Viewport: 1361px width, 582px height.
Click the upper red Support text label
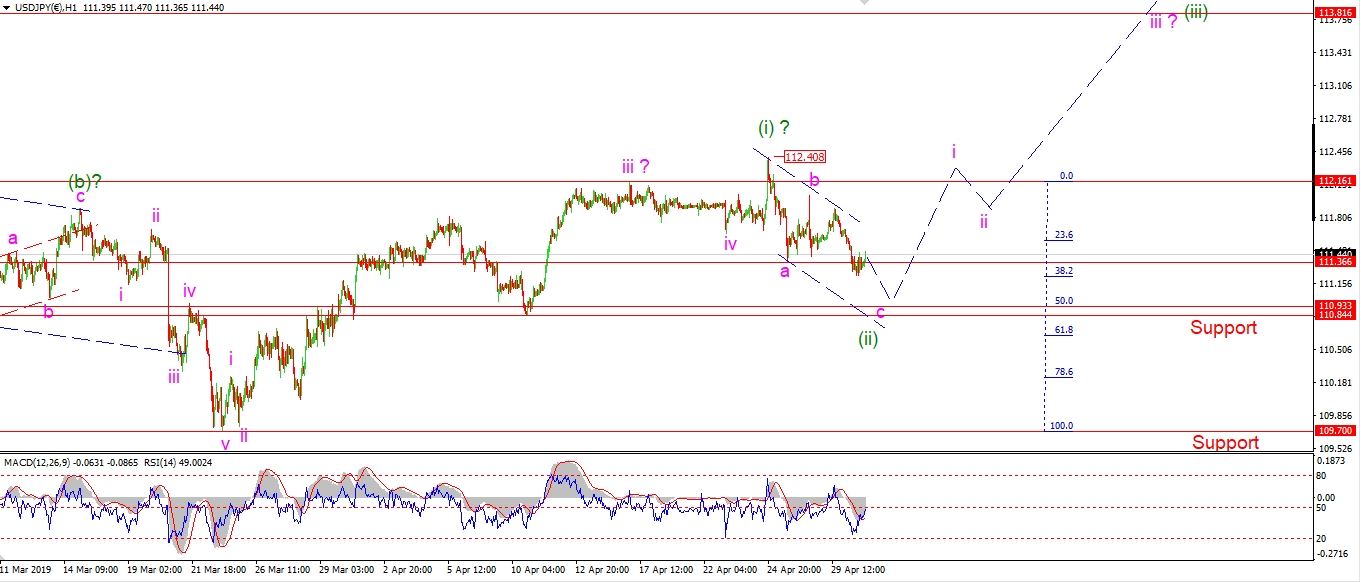tap(1223, 328)
